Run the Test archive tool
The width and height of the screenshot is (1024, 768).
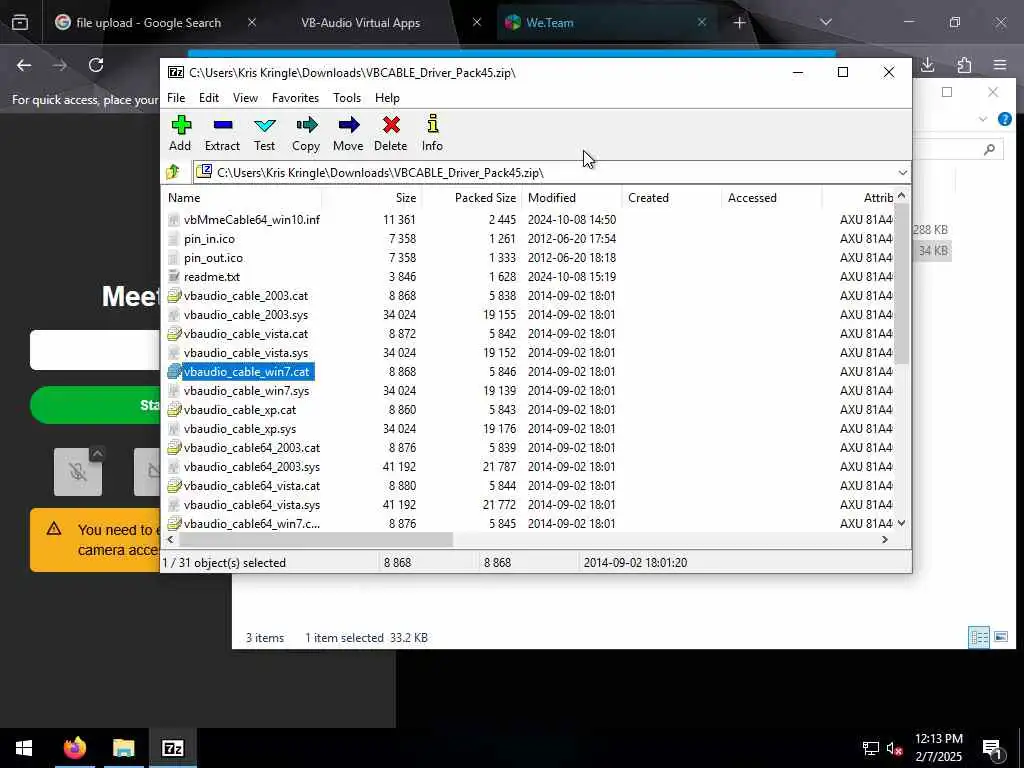tap(264, 133)
